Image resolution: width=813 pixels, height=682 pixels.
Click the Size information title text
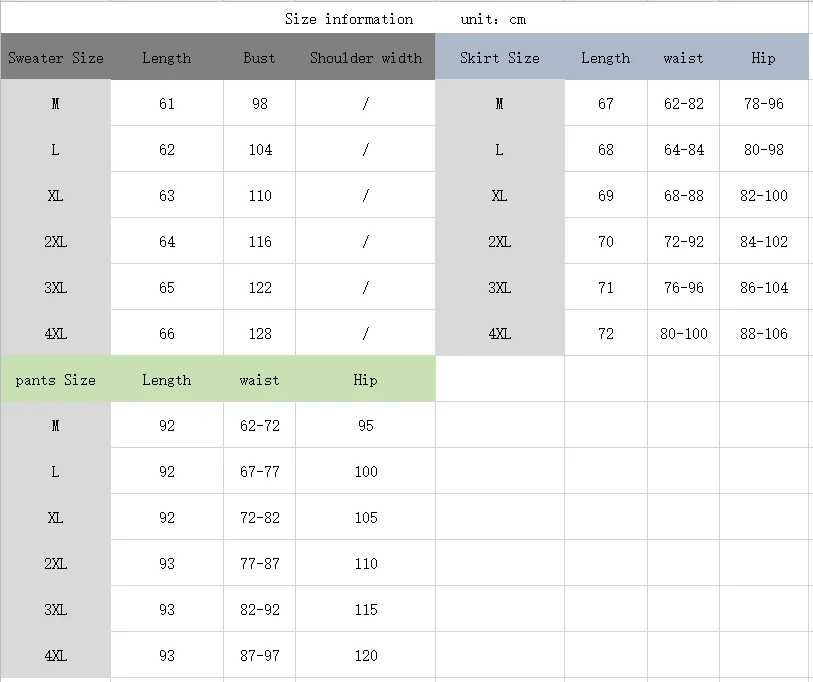coord(349,19)
